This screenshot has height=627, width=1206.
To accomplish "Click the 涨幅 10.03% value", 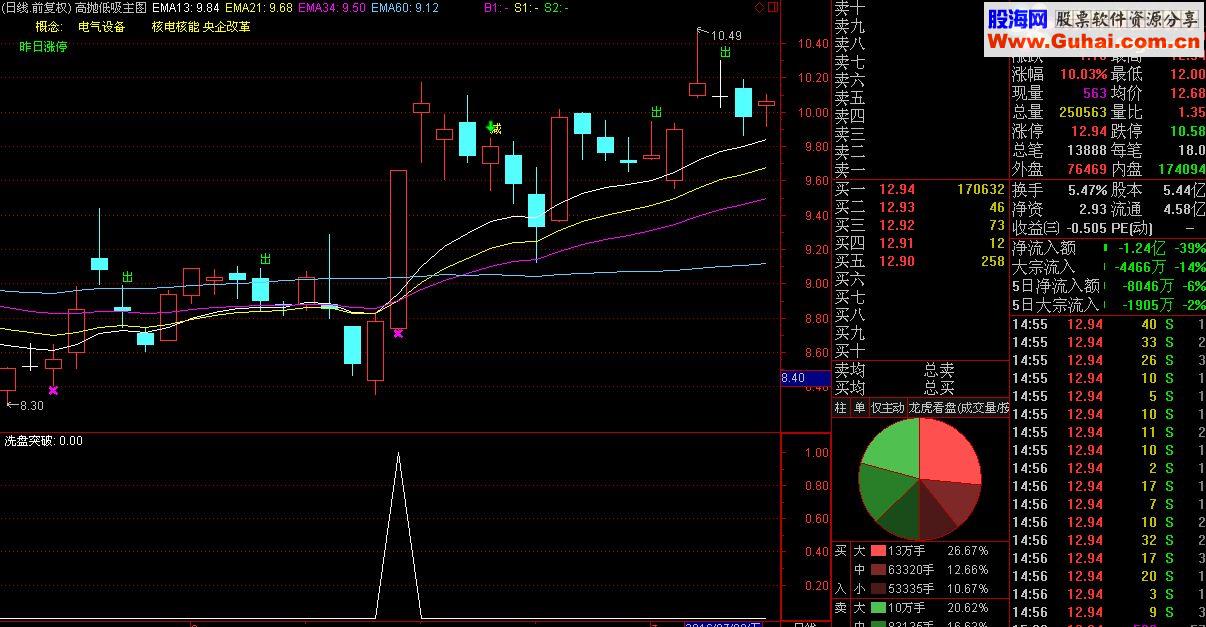I will (1082, 74).
